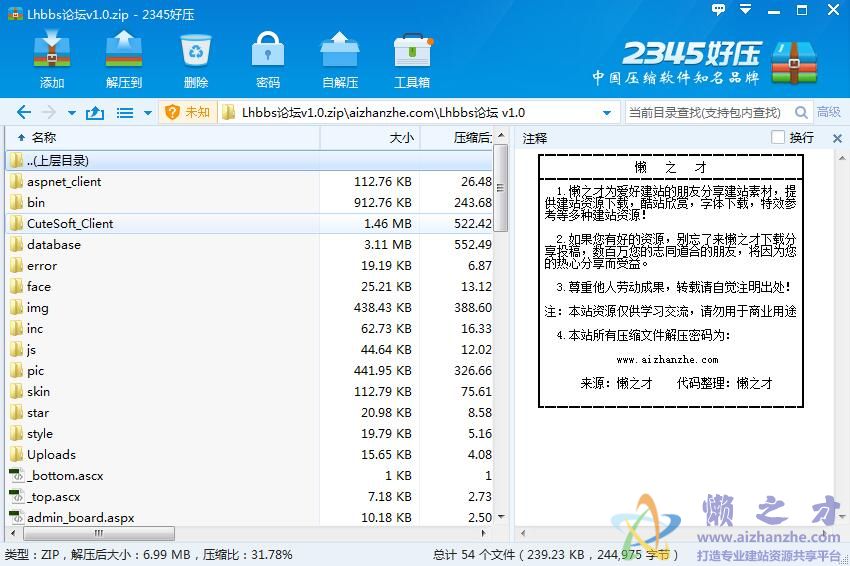The image size is (850, 566).
Task: Go forward with the right arrow
Action: click(49, 113)
